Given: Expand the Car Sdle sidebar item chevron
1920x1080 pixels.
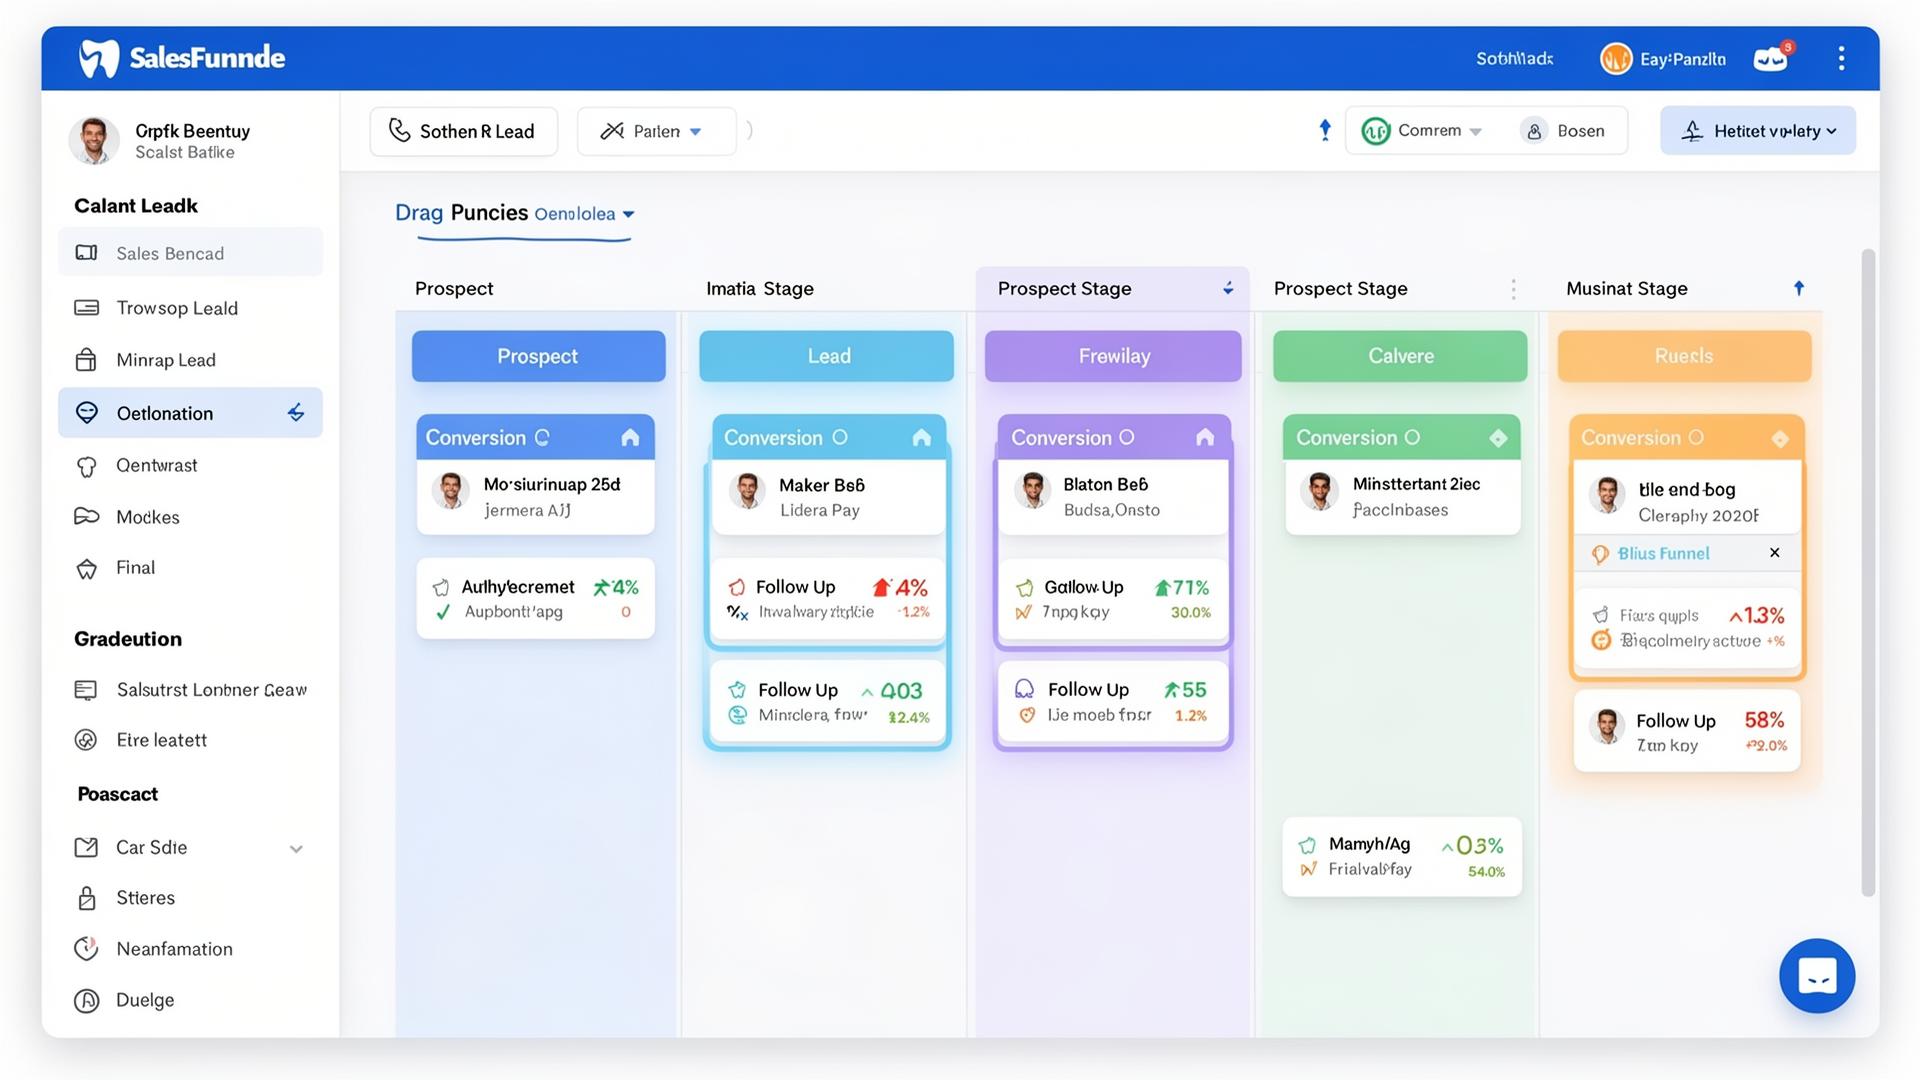Looking at the screenshot, I should pos(296,849).
